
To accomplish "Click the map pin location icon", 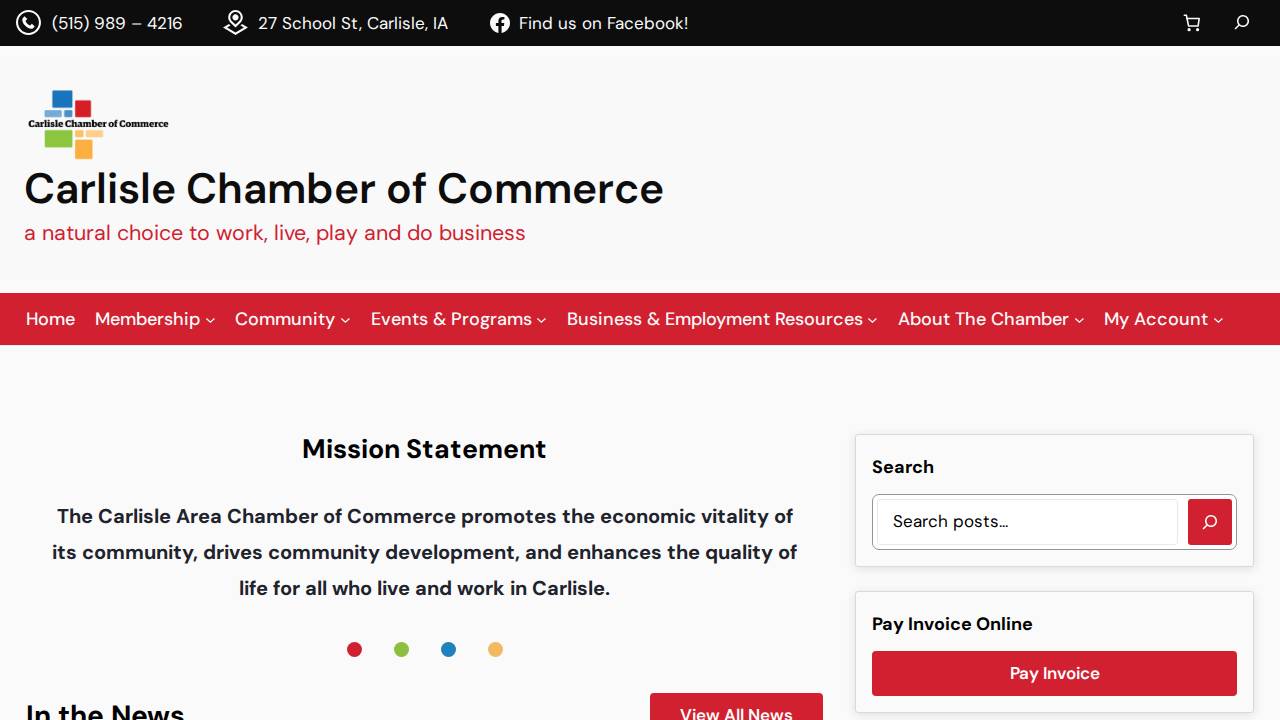I will tap(235, 23).
